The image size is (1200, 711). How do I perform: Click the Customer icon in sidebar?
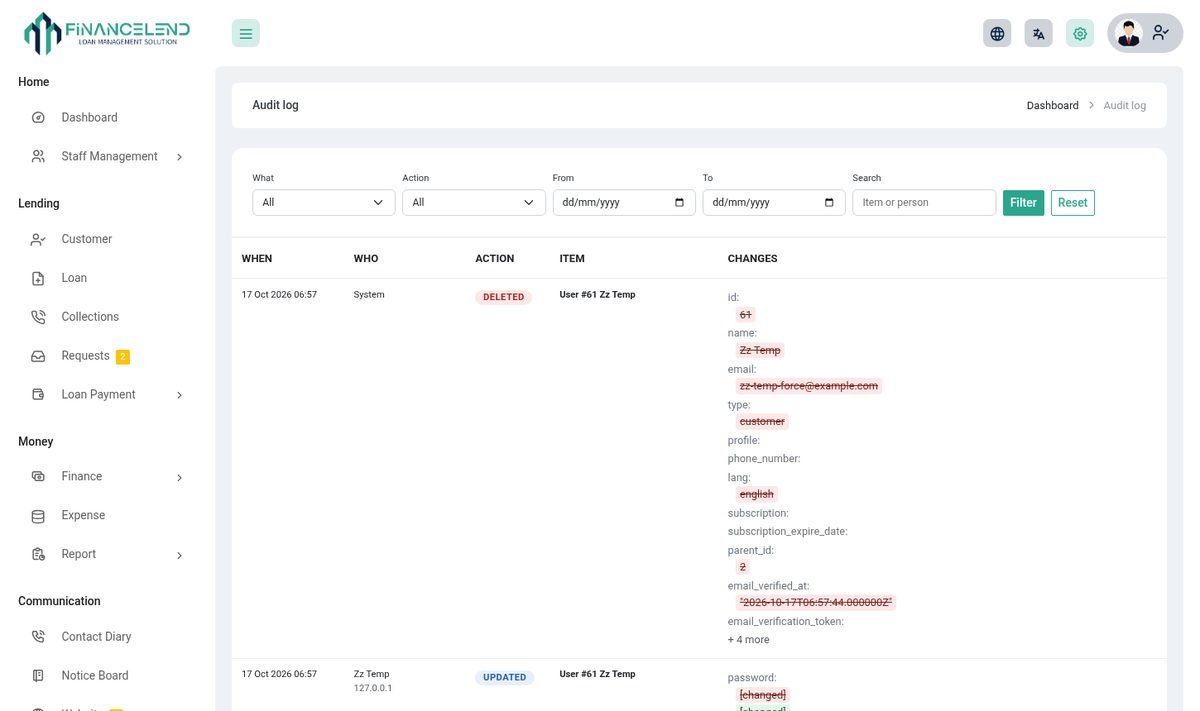tap(38, 239)
